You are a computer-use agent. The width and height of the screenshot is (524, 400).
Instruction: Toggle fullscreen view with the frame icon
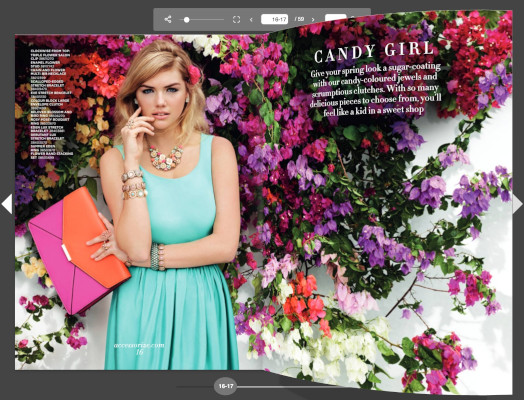tap(236, 19)
